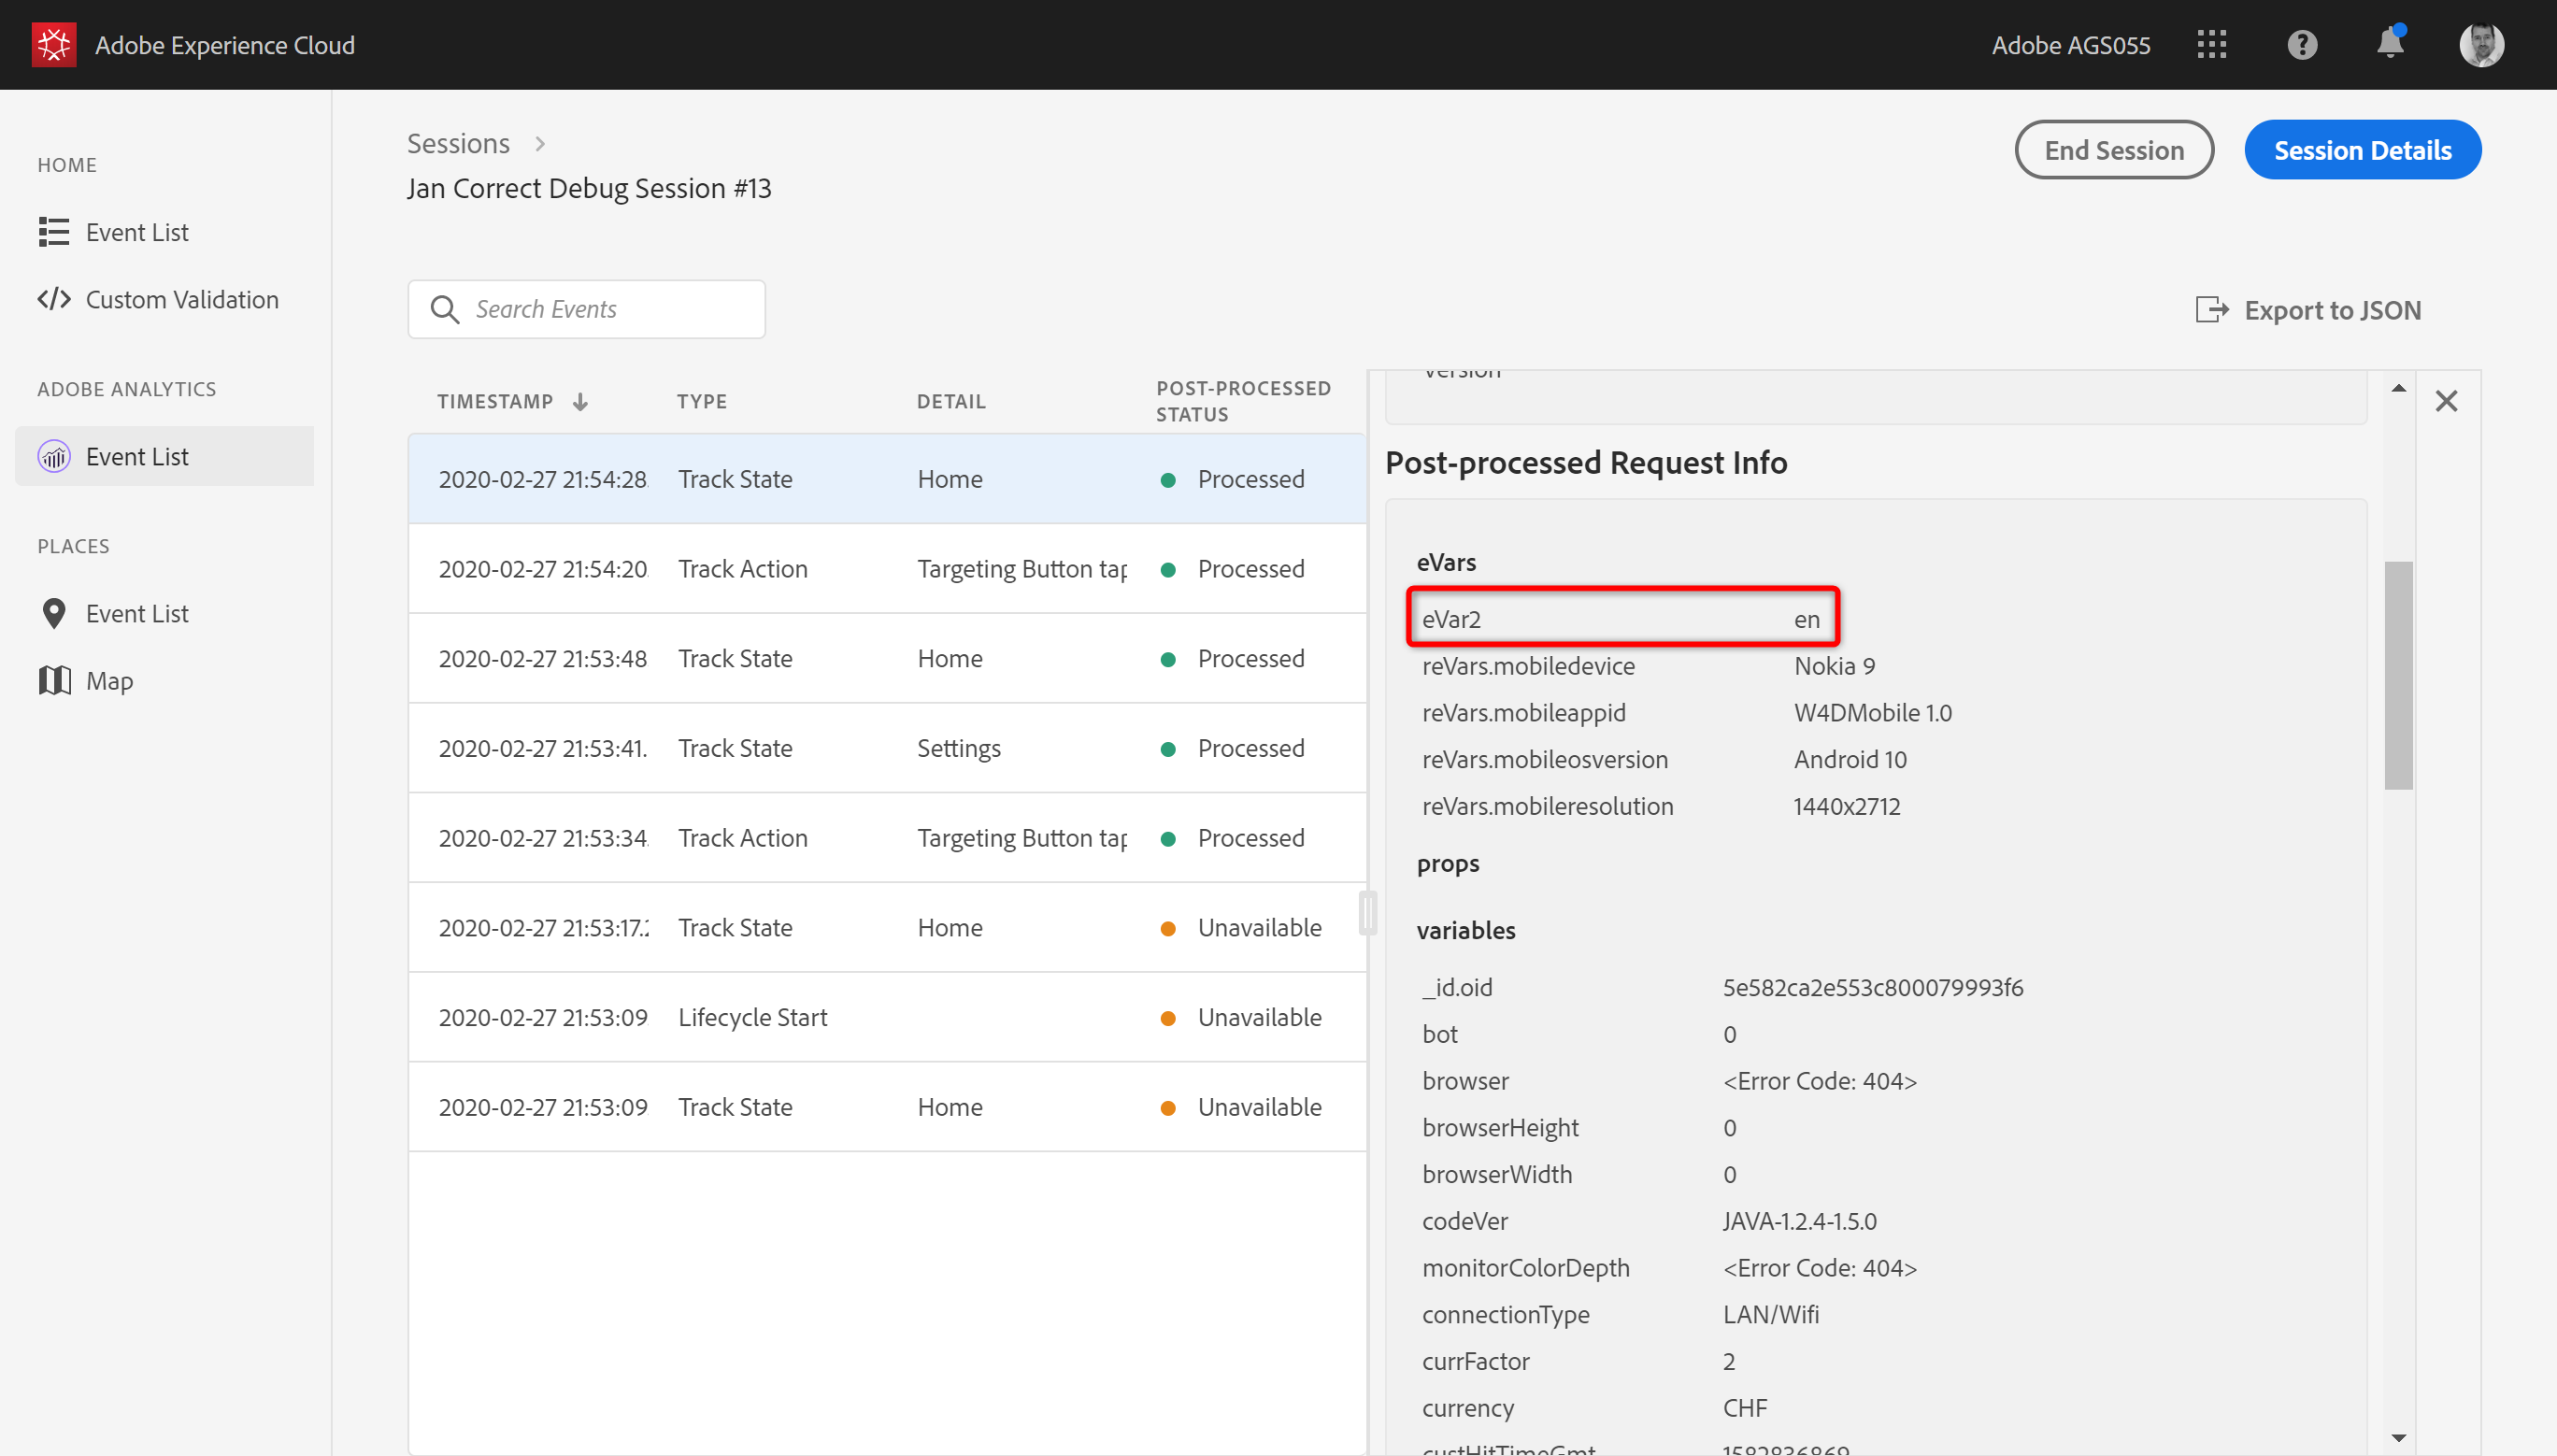Go back to Sessions breadcrumb link

pos(458,143)
